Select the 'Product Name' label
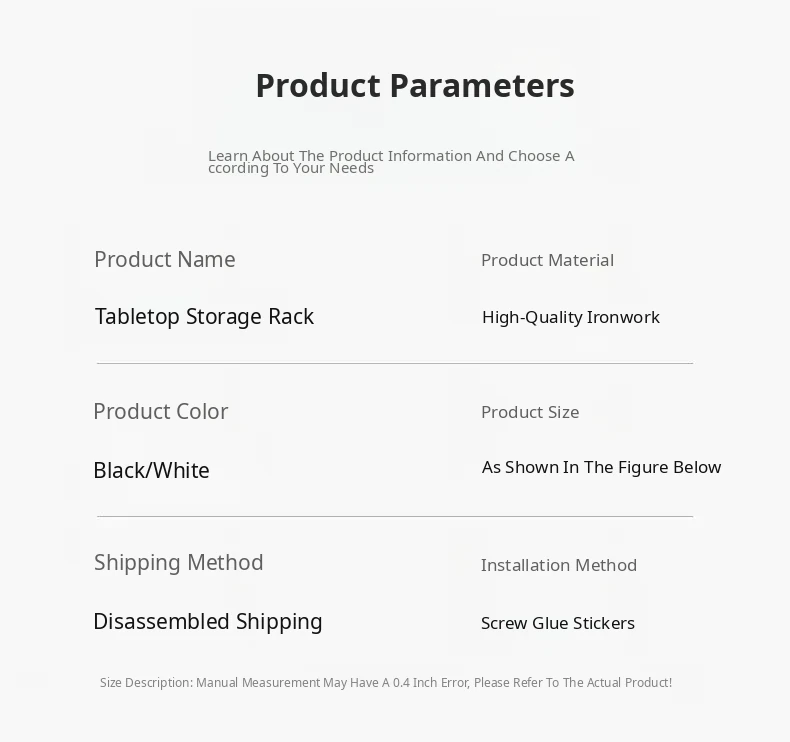The height and width of the screenshot is (742, 790). click(x=165, y=260)
